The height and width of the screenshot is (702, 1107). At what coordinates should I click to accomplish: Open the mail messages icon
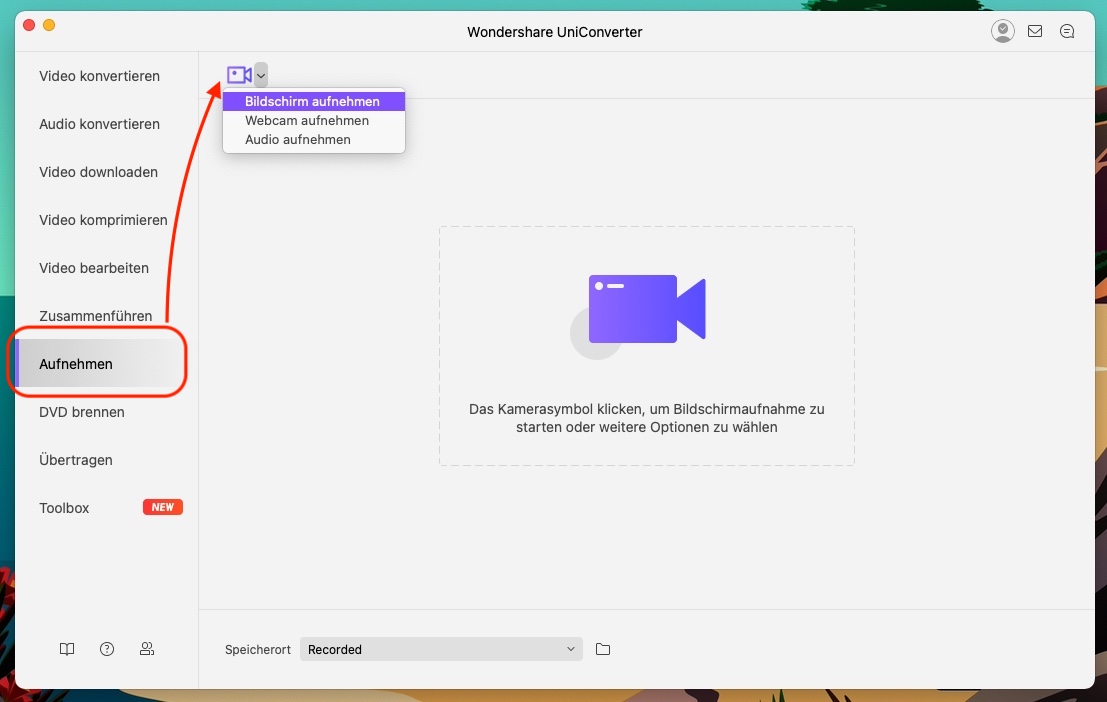[x=1035, y=31]
